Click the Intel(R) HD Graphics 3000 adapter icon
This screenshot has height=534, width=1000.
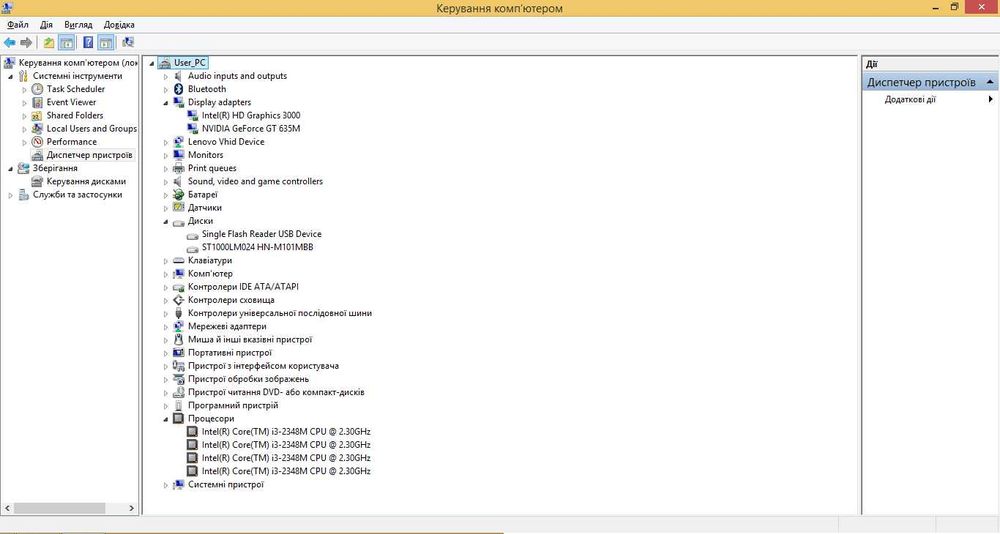point(193,115)
